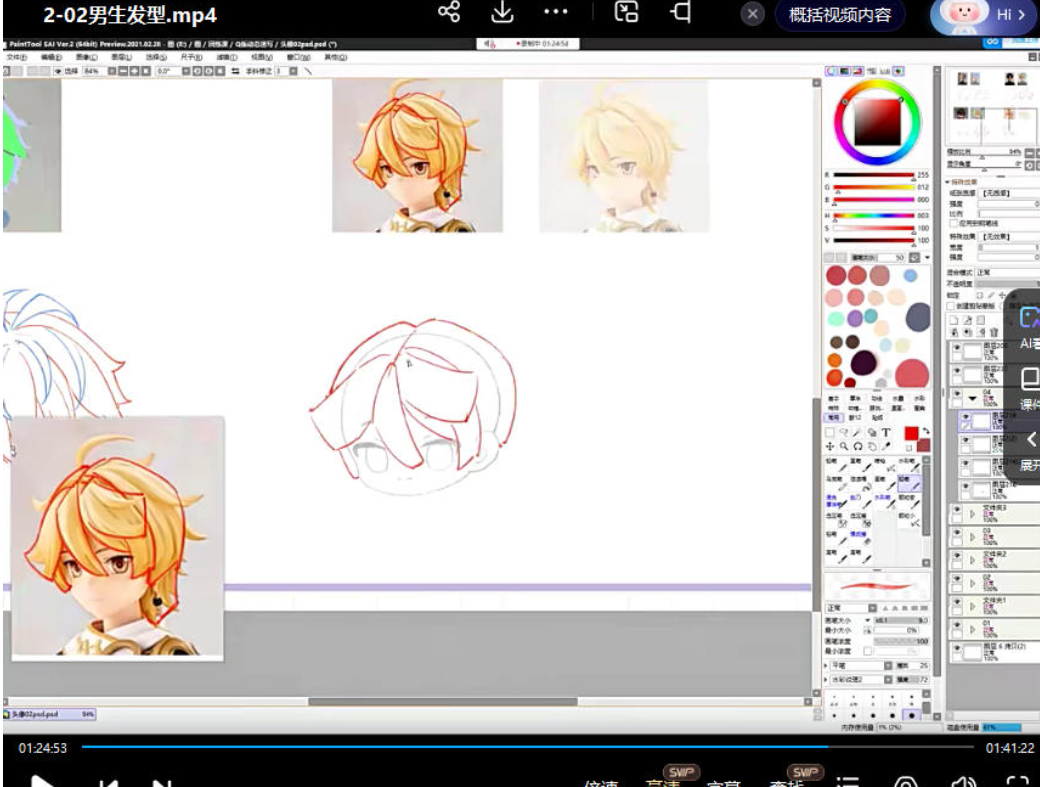Click the highlighted 铅笔 brush preset
This screenshot has height=787, width=1040.
click(x=909, y=482)
